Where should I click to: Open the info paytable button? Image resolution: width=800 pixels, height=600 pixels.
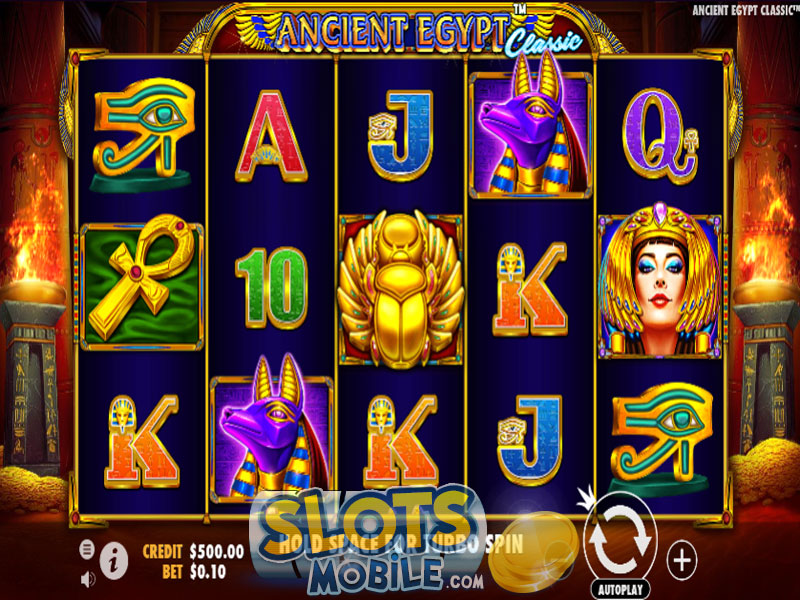[x=114, y=560]
